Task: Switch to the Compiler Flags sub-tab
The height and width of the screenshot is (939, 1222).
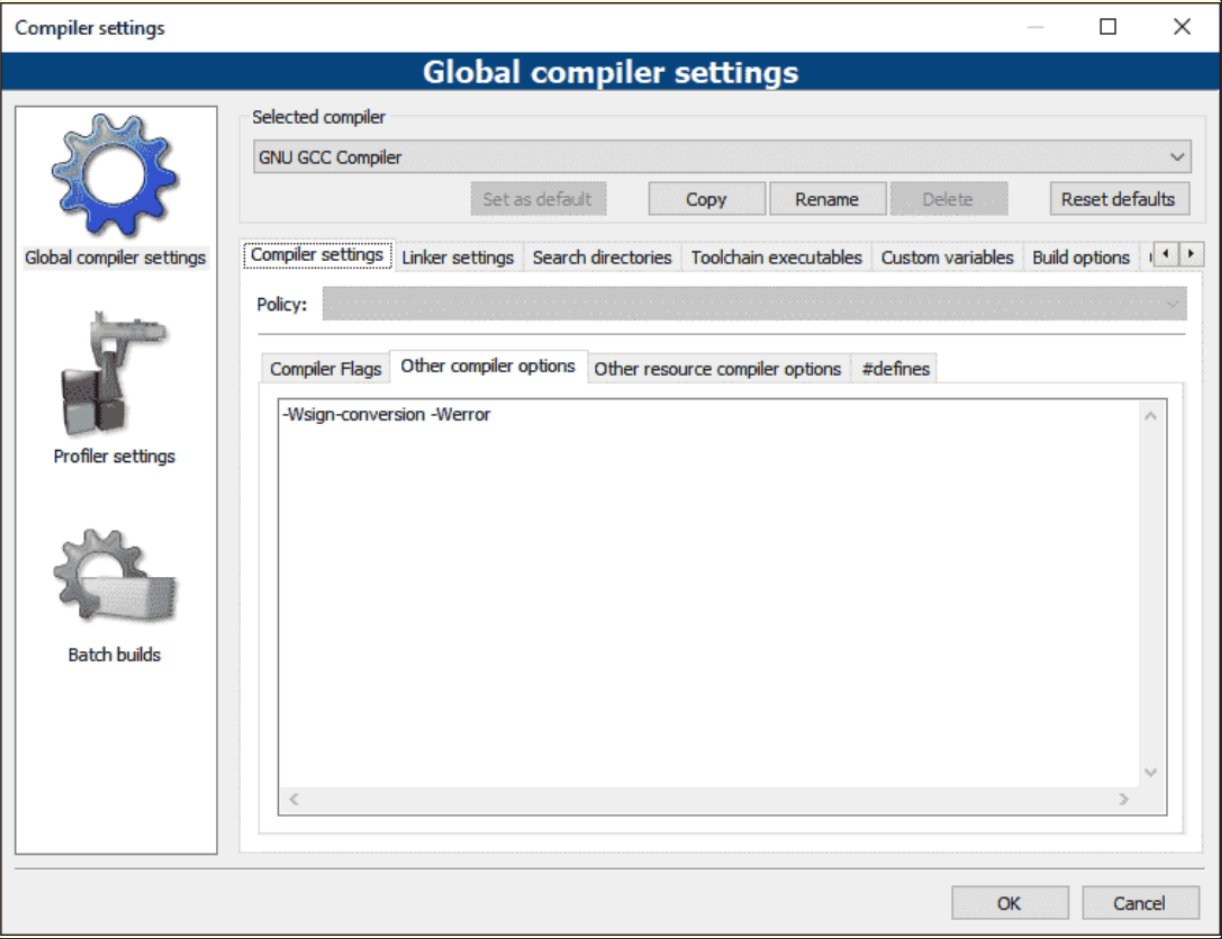Action: pos(325,369)
